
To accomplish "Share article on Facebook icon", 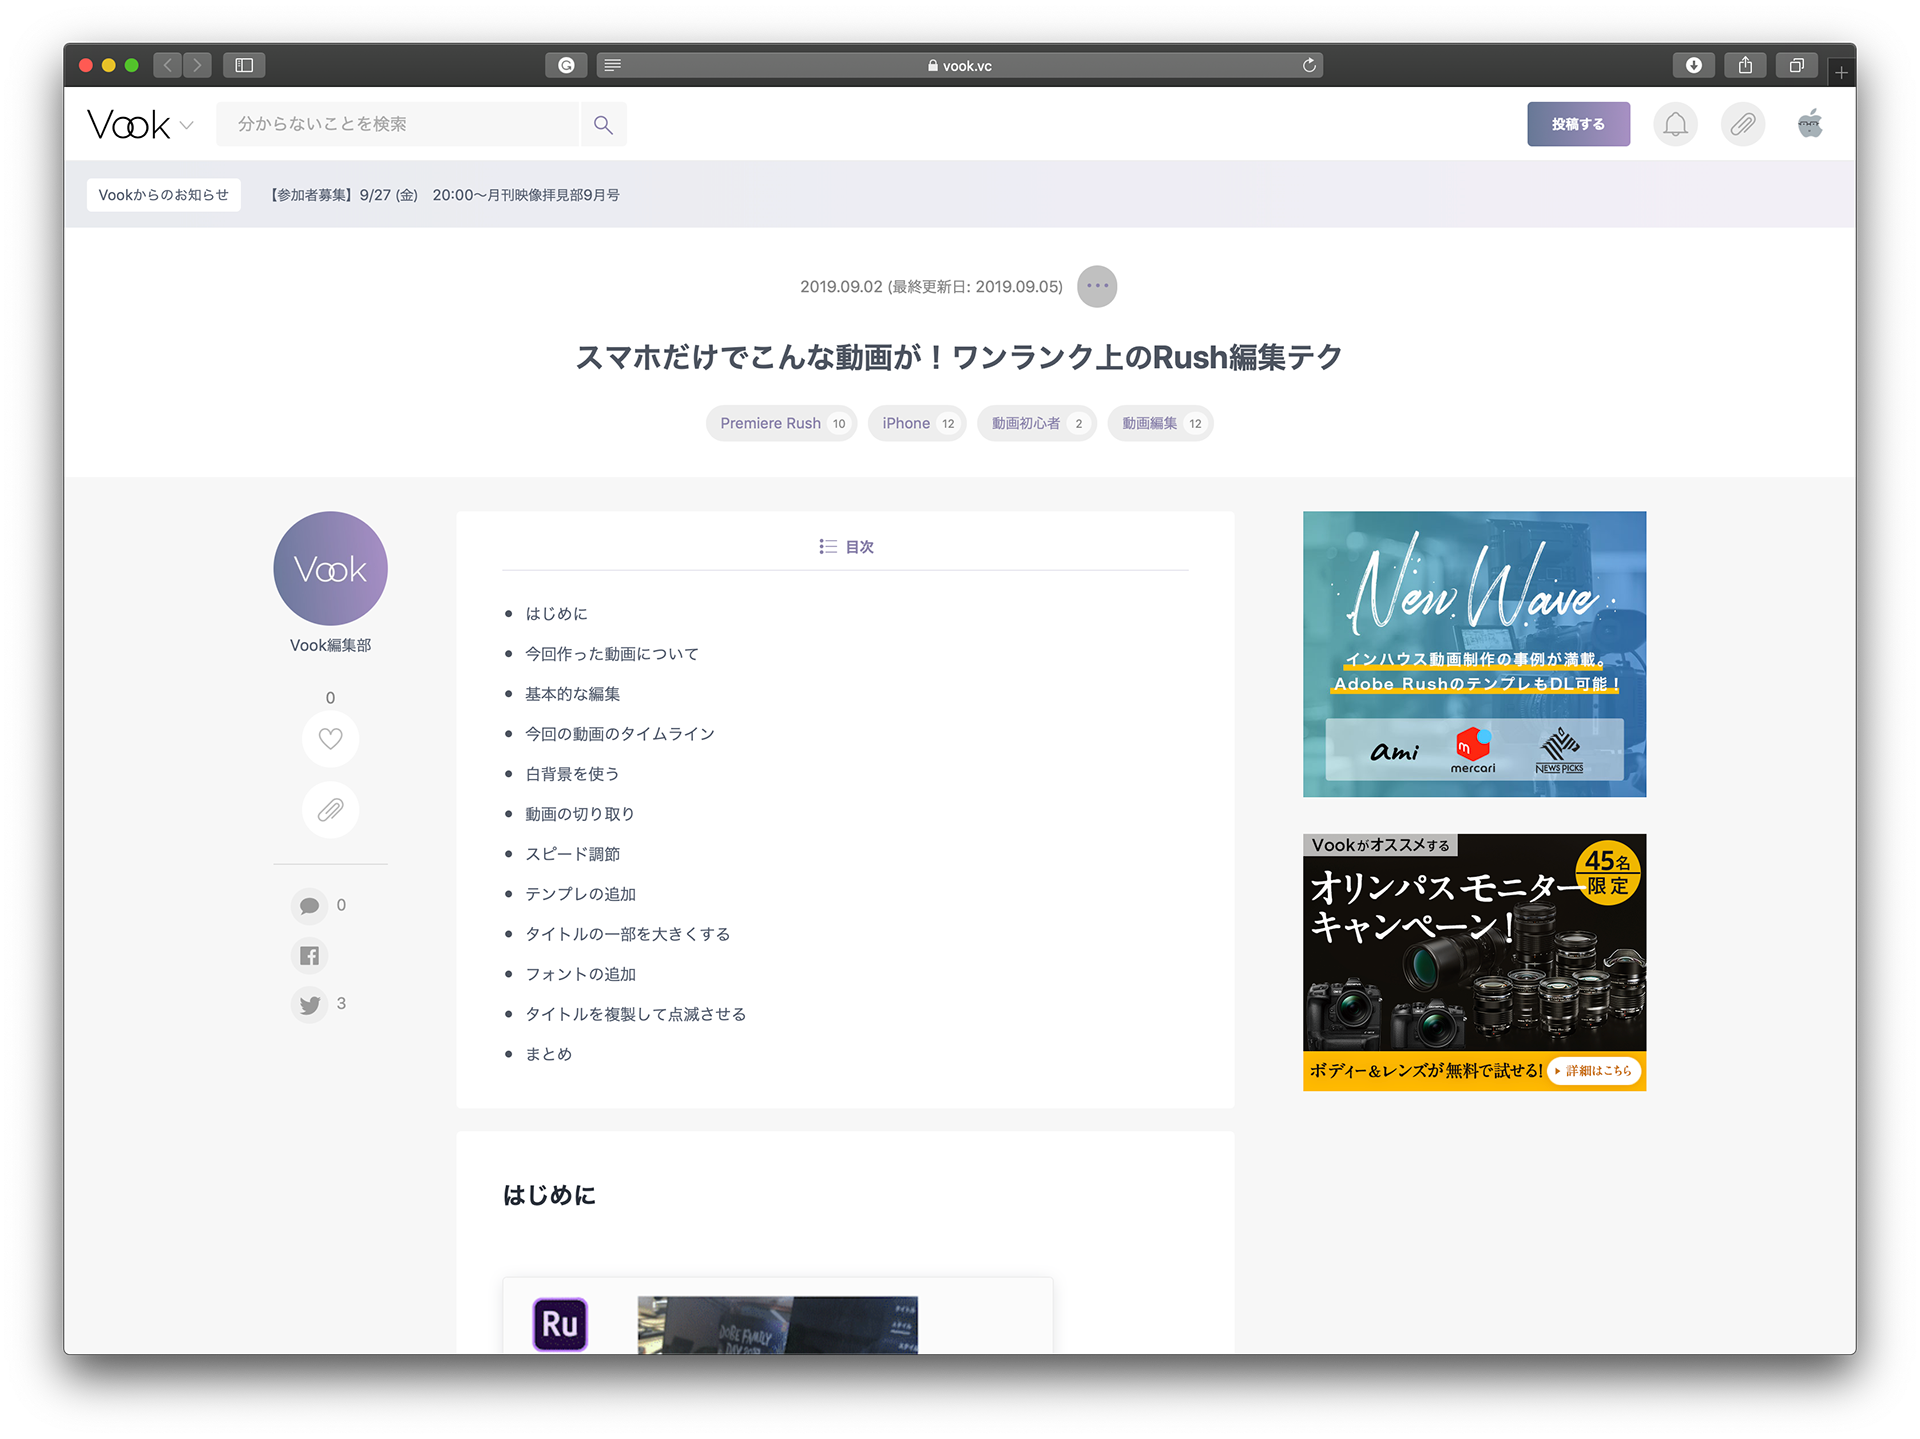I will tap(309, 956).
